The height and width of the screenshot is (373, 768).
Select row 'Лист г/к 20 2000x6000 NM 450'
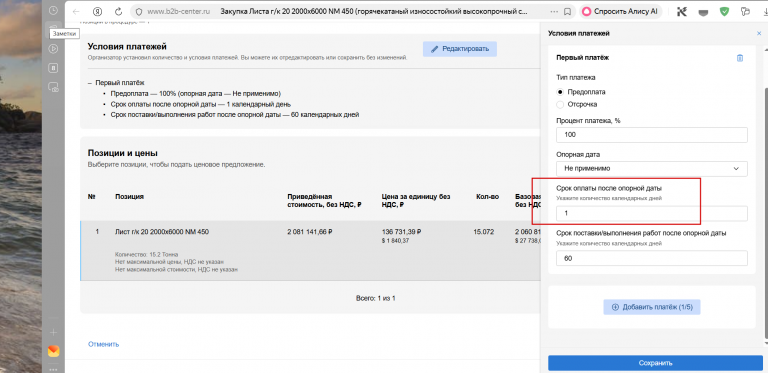(311, 251)
